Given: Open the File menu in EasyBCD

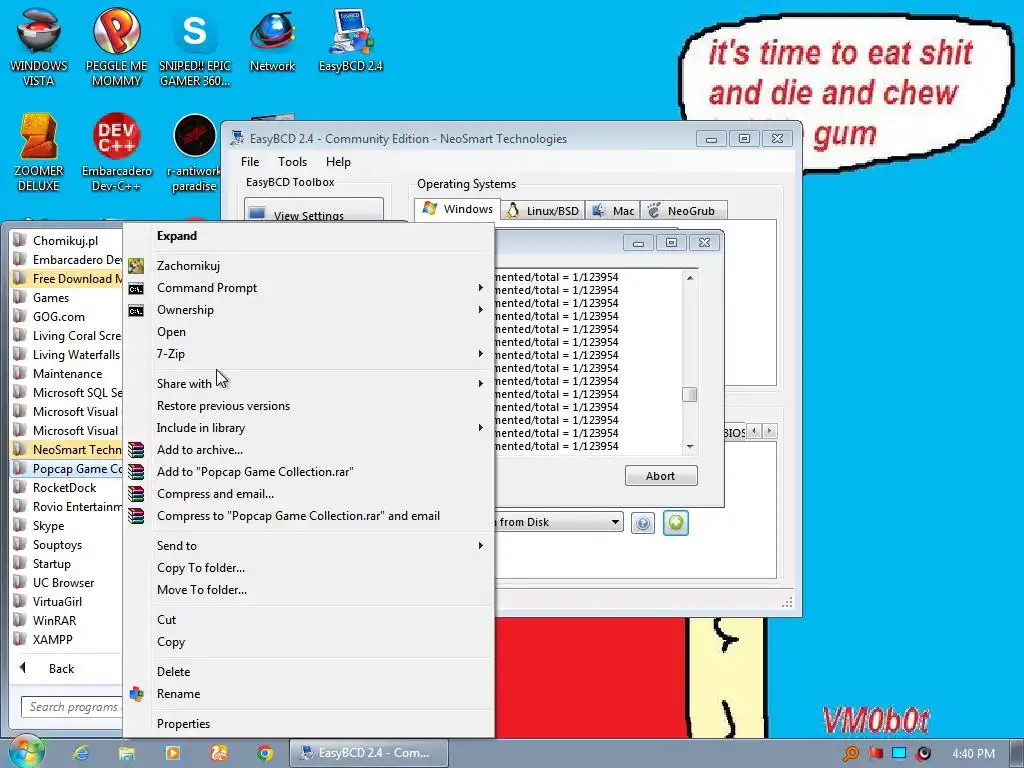Looking at the screenshot, I should (x=250, y=162).
